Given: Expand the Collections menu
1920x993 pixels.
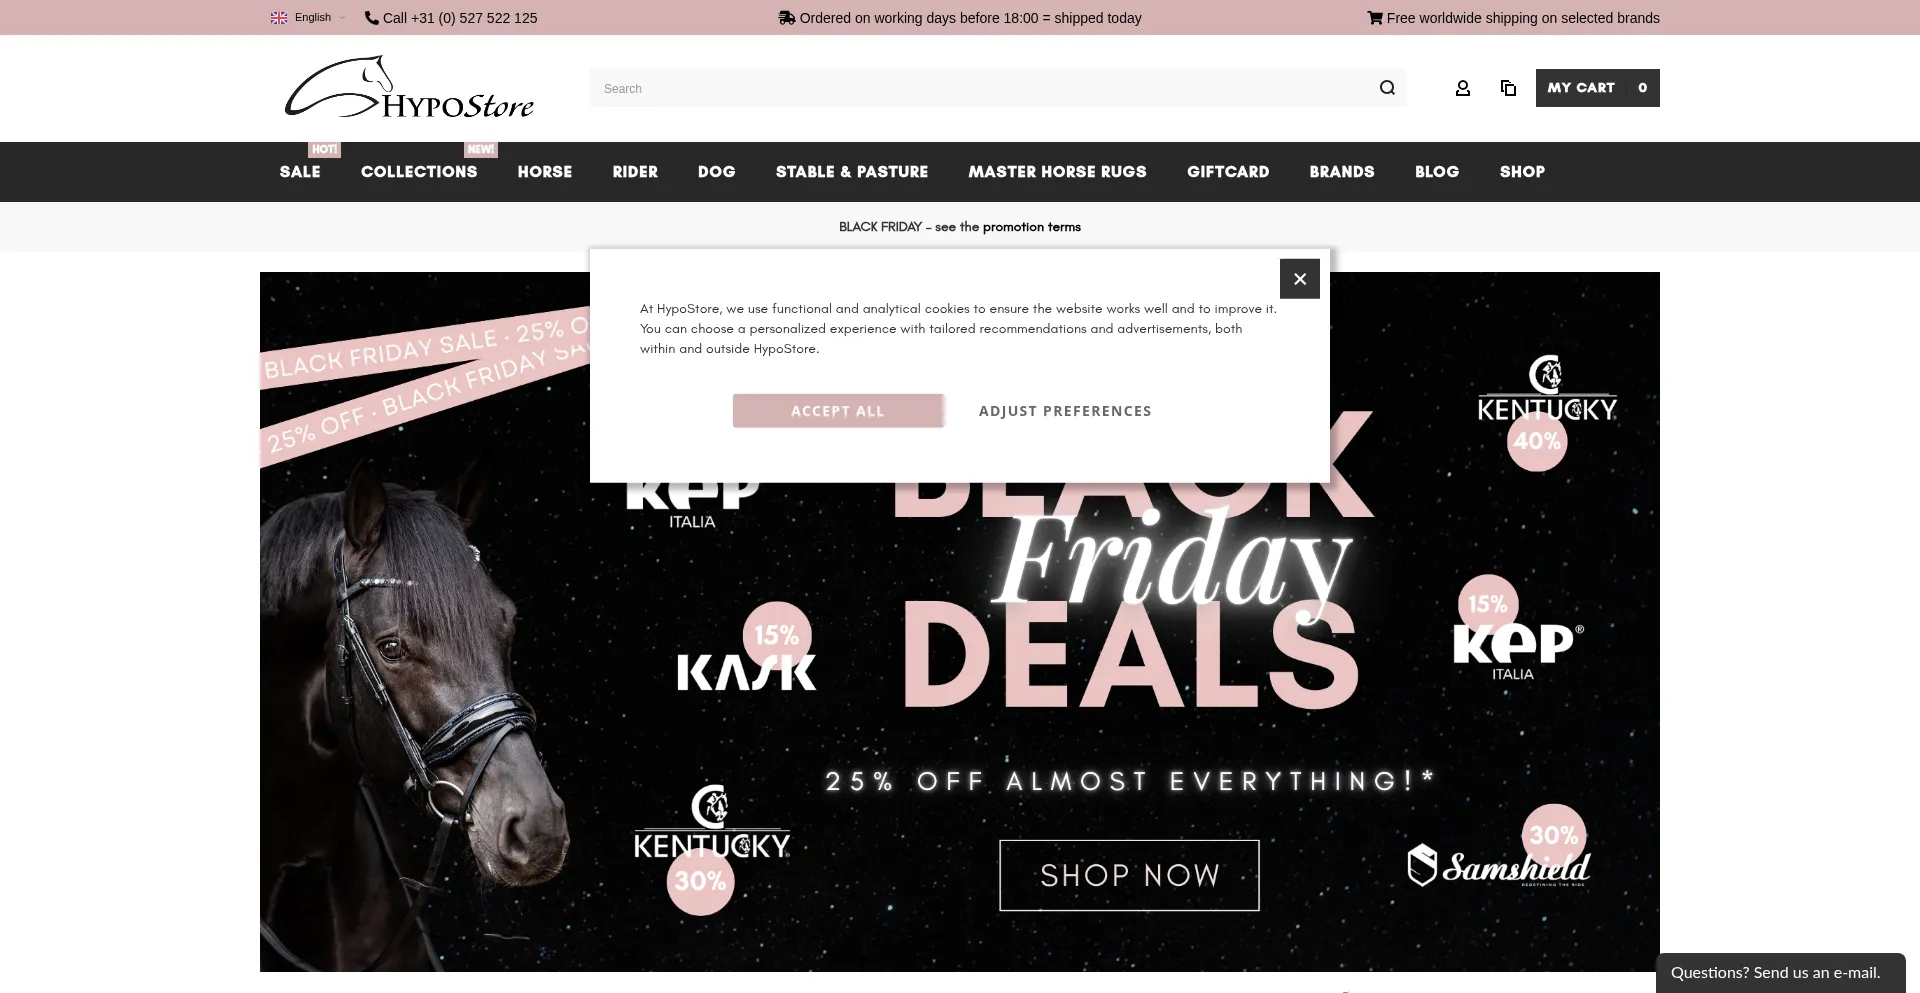Looking at the screenshot, I should pos(419,172).
